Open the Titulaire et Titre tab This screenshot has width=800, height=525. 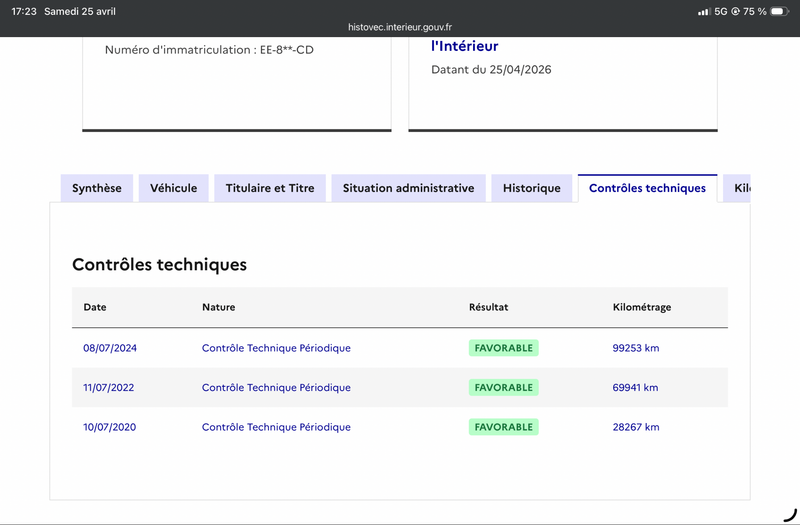(x=270, y=188)
